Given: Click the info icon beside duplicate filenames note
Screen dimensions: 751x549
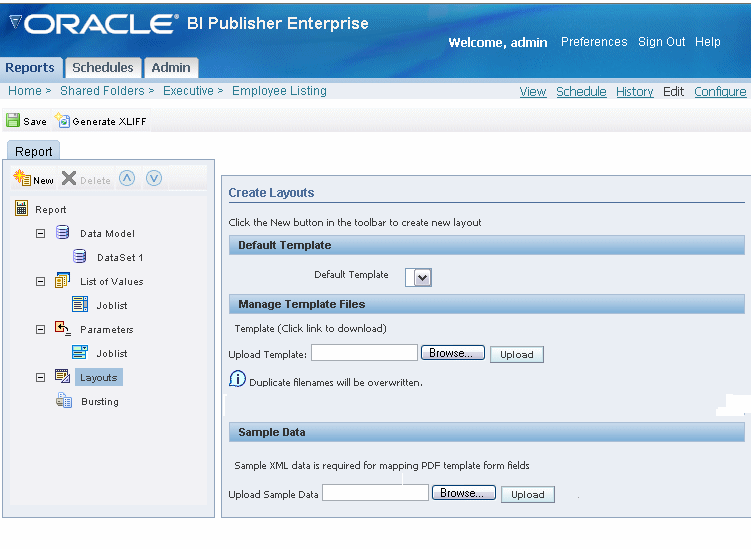Looking at the screenshot, I should [x=237, y=379].
